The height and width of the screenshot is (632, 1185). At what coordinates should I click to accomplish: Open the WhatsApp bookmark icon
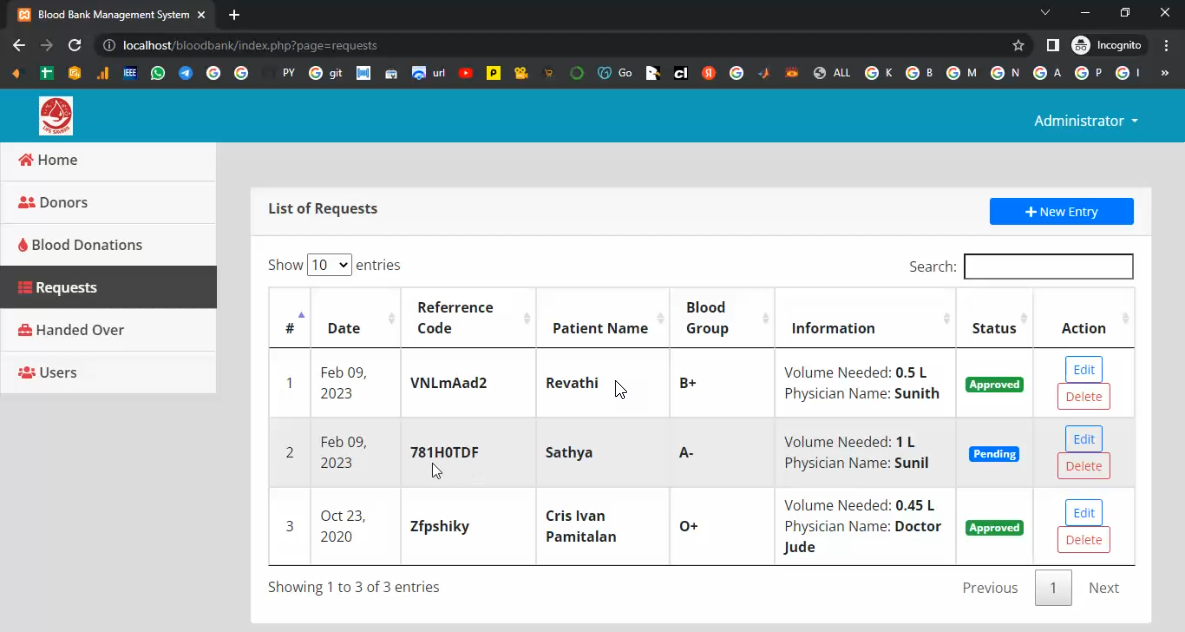pos(158,73)
